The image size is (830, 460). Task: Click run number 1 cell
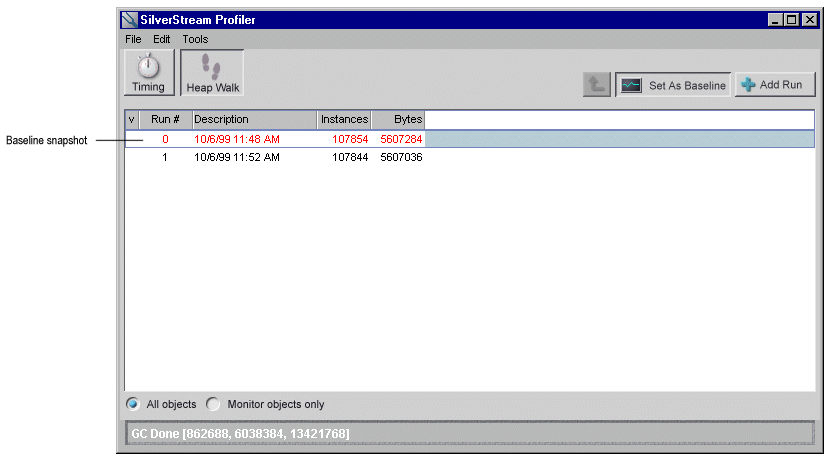(165, 157)
